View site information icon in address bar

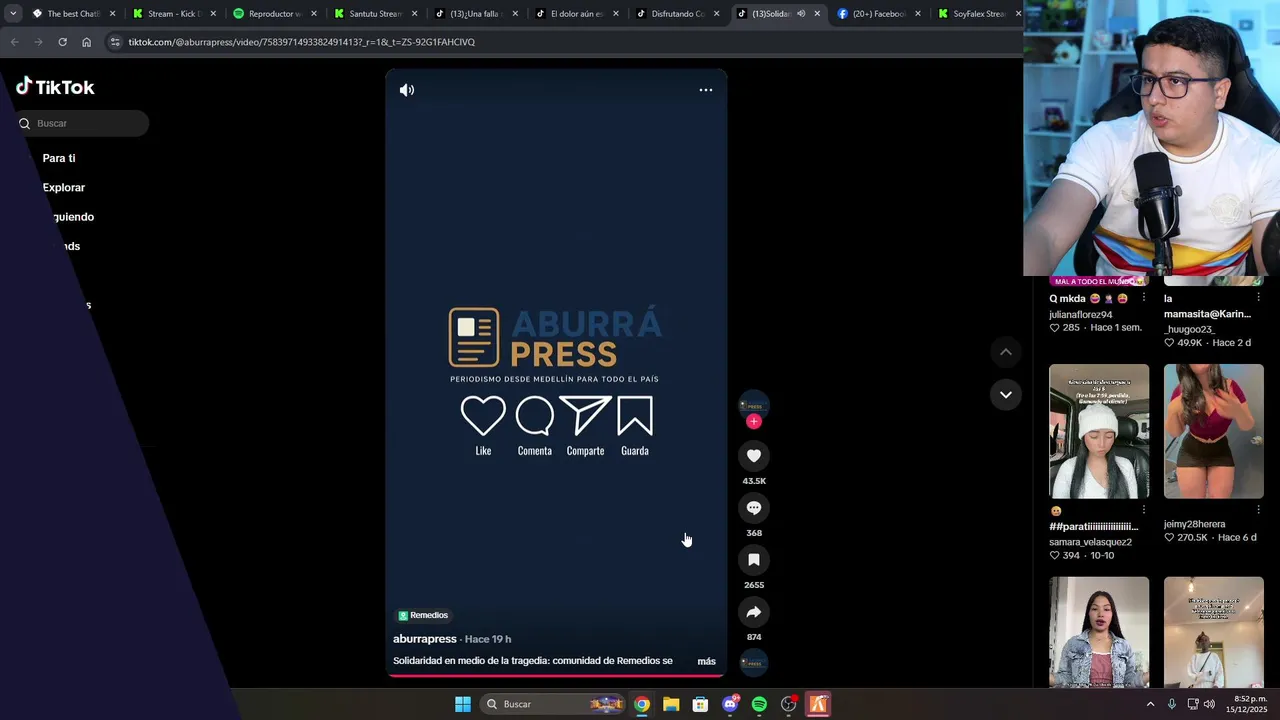[115, 42]
